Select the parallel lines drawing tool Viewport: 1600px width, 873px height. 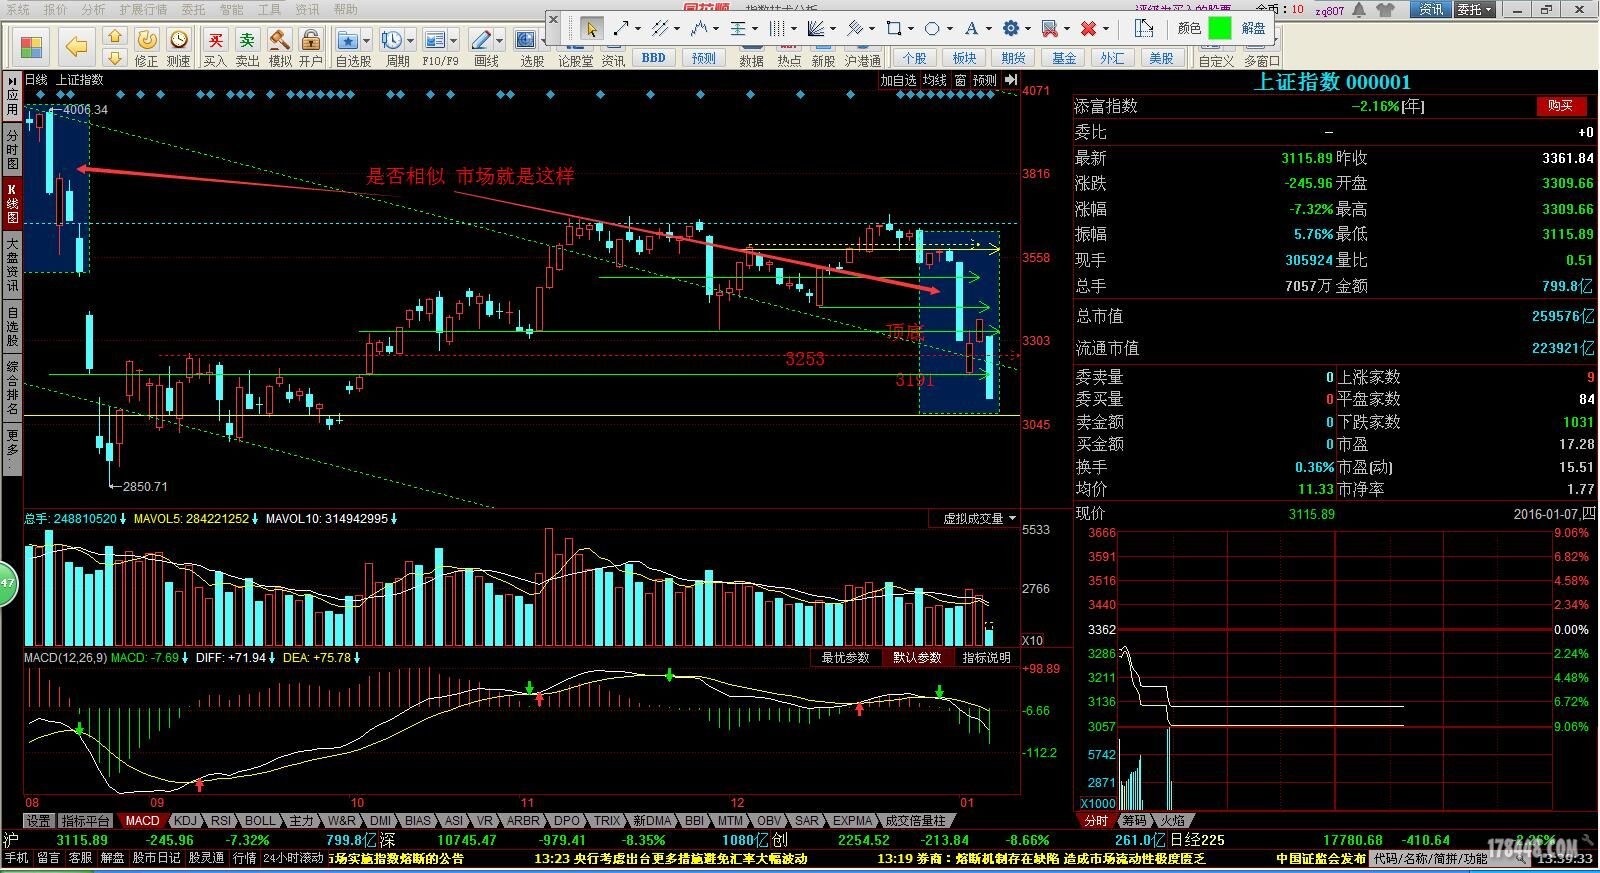pos(659,28)
